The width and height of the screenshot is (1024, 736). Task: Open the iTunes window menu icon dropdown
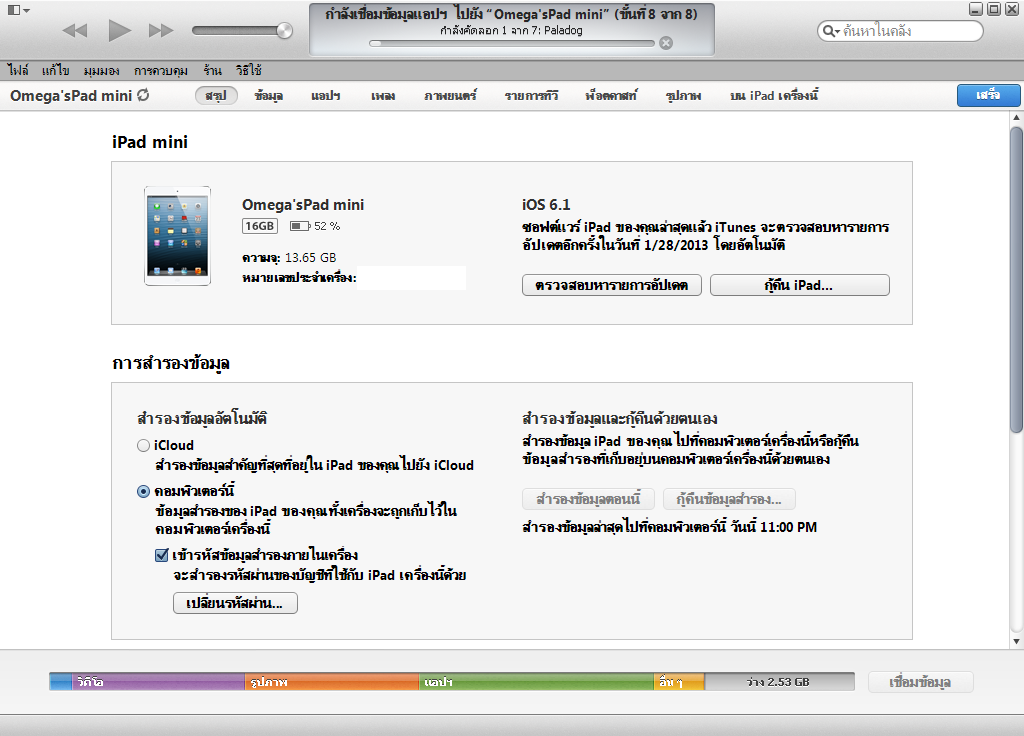point(18,10)
